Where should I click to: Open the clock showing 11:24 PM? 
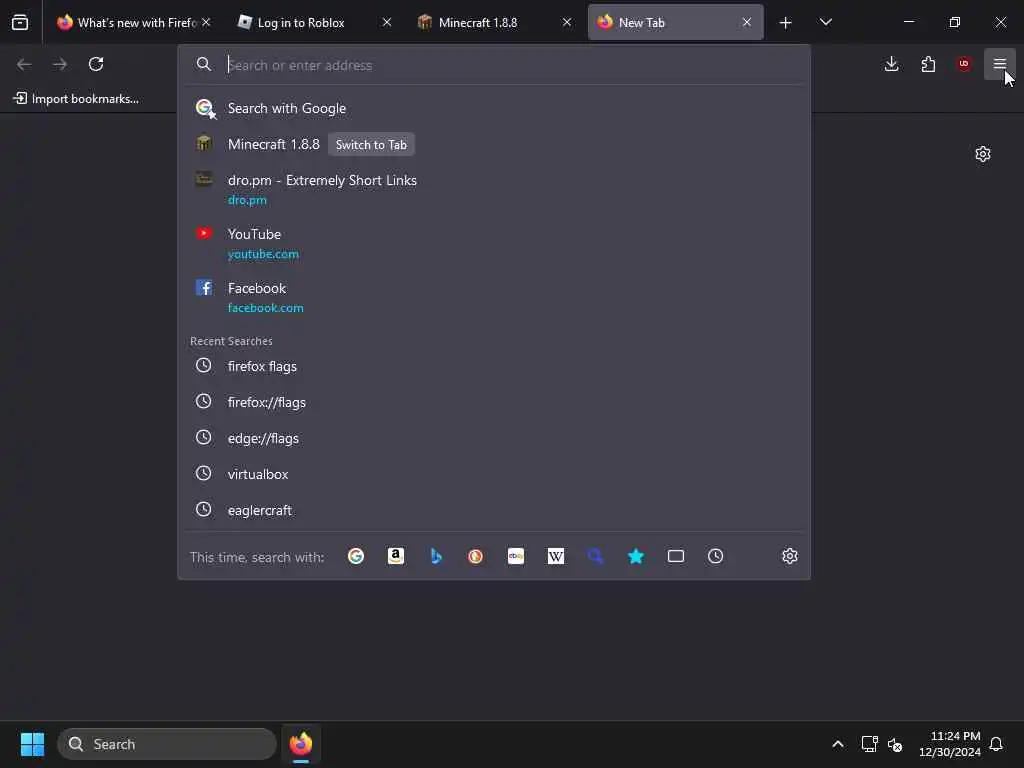pyautogui.click(x=950, y=744)
